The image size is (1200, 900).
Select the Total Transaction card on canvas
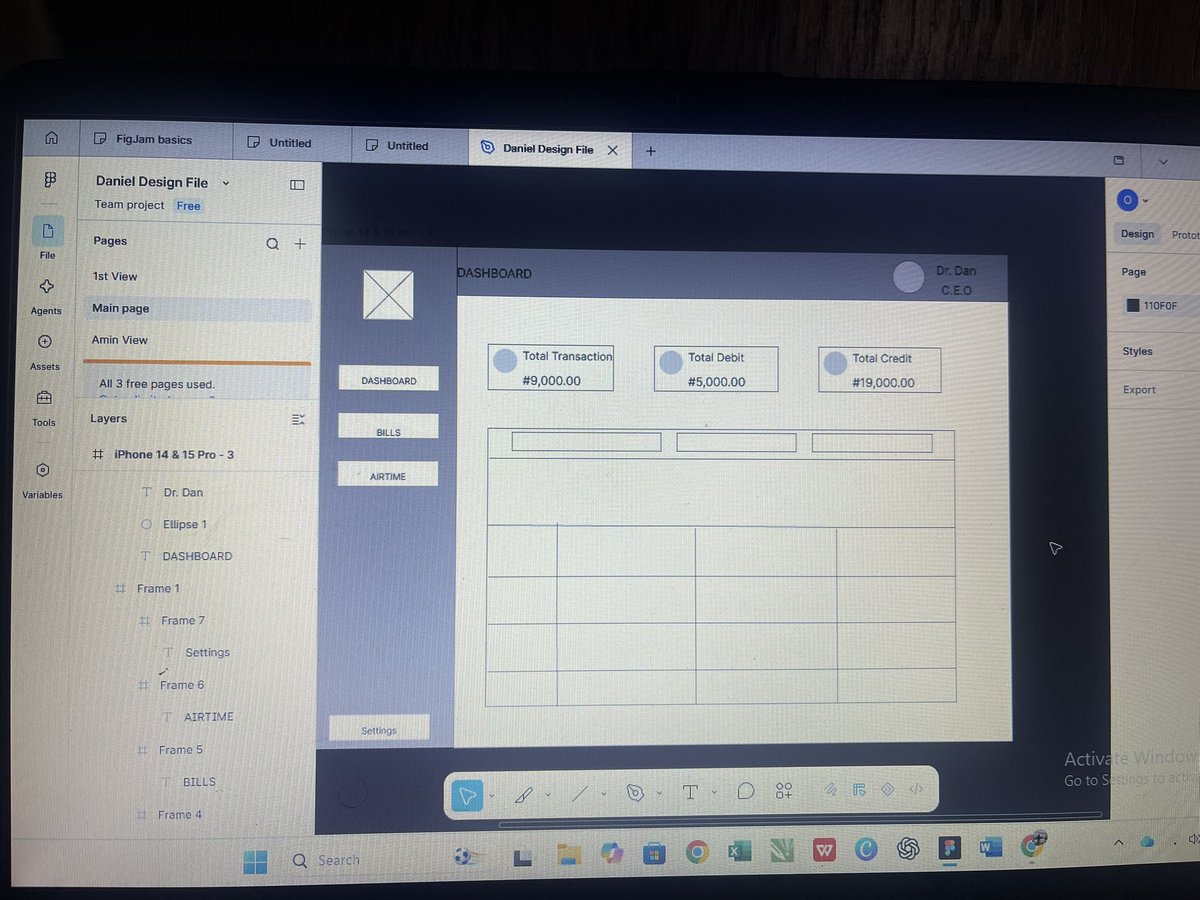551,367
